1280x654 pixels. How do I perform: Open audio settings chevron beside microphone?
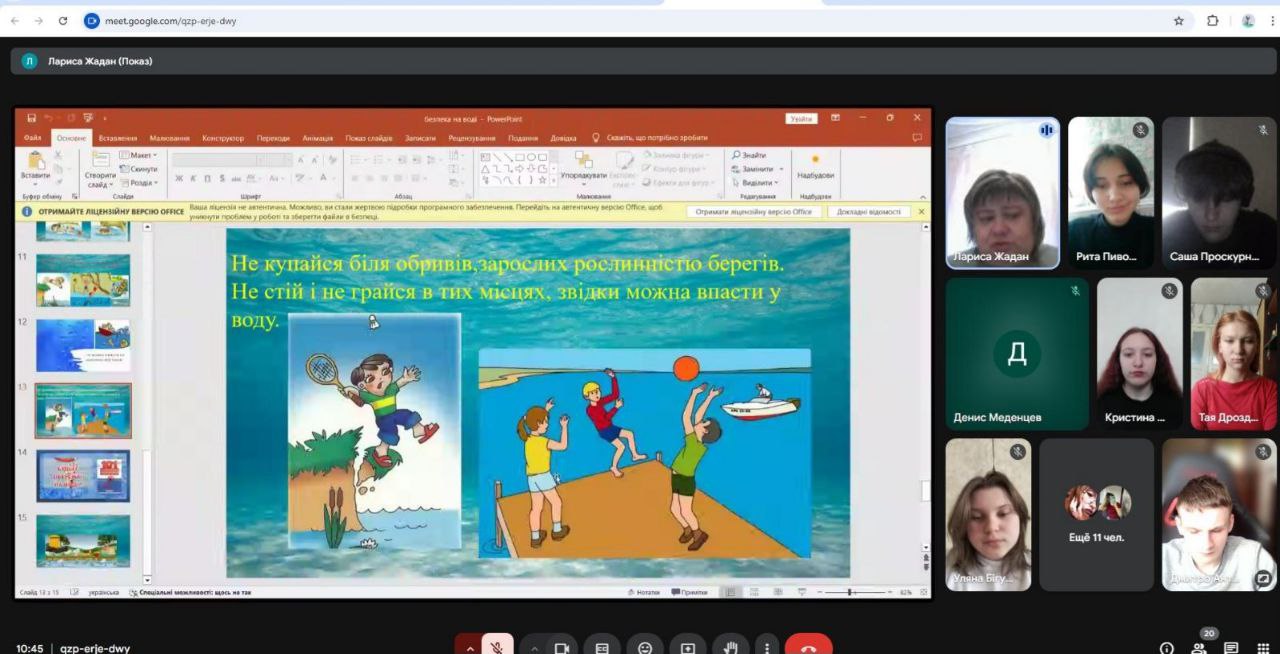coord(469,647)
